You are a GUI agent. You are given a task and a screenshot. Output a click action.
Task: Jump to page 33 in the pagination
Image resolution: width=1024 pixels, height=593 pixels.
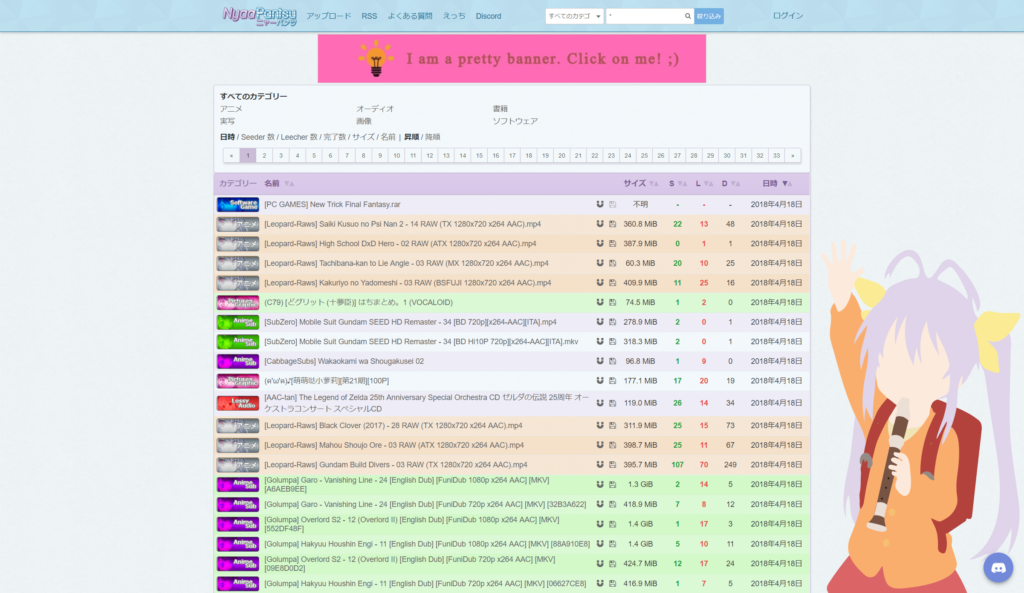(776, 155)
